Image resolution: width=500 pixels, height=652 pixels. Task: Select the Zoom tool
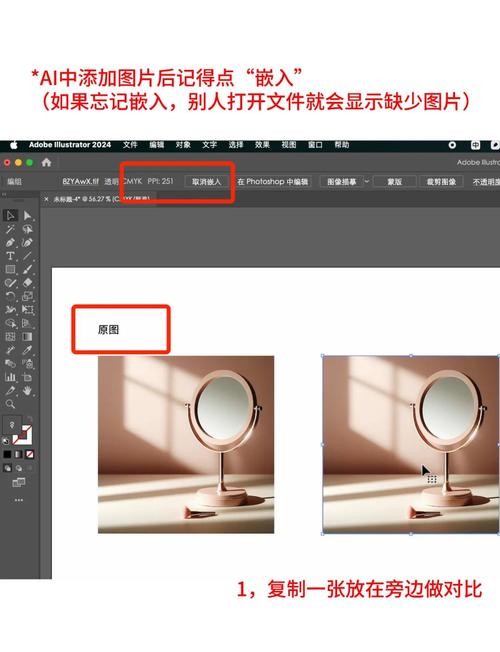click(x=10, y=404)
